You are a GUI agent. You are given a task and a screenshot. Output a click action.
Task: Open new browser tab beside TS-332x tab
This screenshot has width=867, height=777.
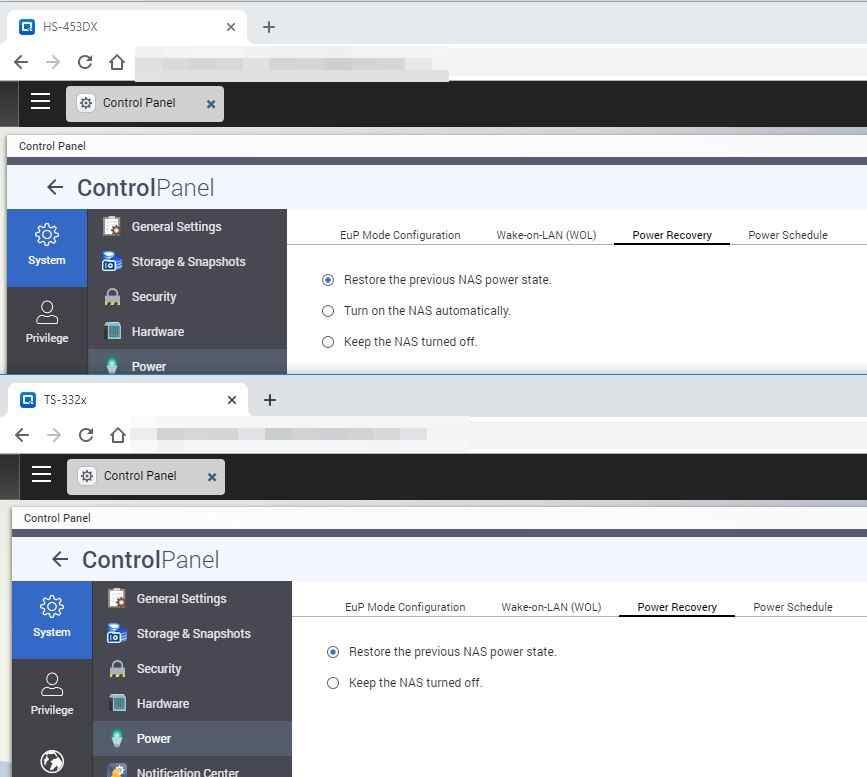coord(269,400)
